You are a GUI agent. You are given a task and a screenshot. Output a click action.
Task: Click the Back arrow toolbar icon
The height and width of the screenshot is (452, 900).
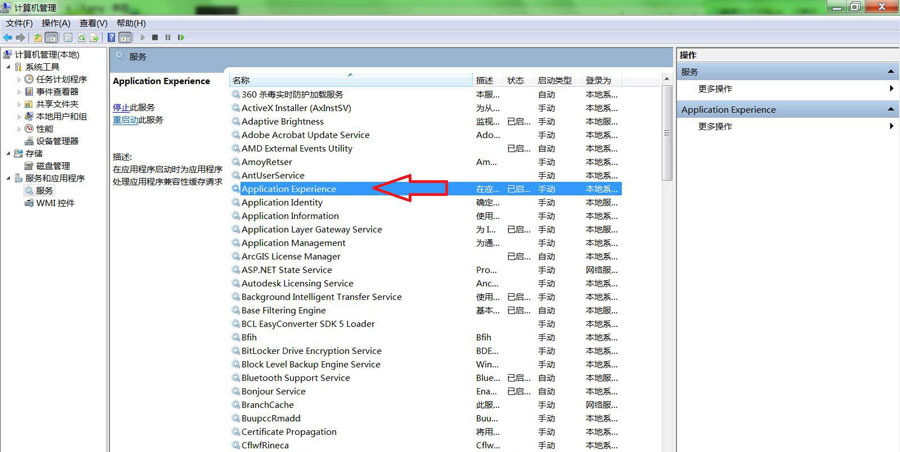[x=7, y=37]
